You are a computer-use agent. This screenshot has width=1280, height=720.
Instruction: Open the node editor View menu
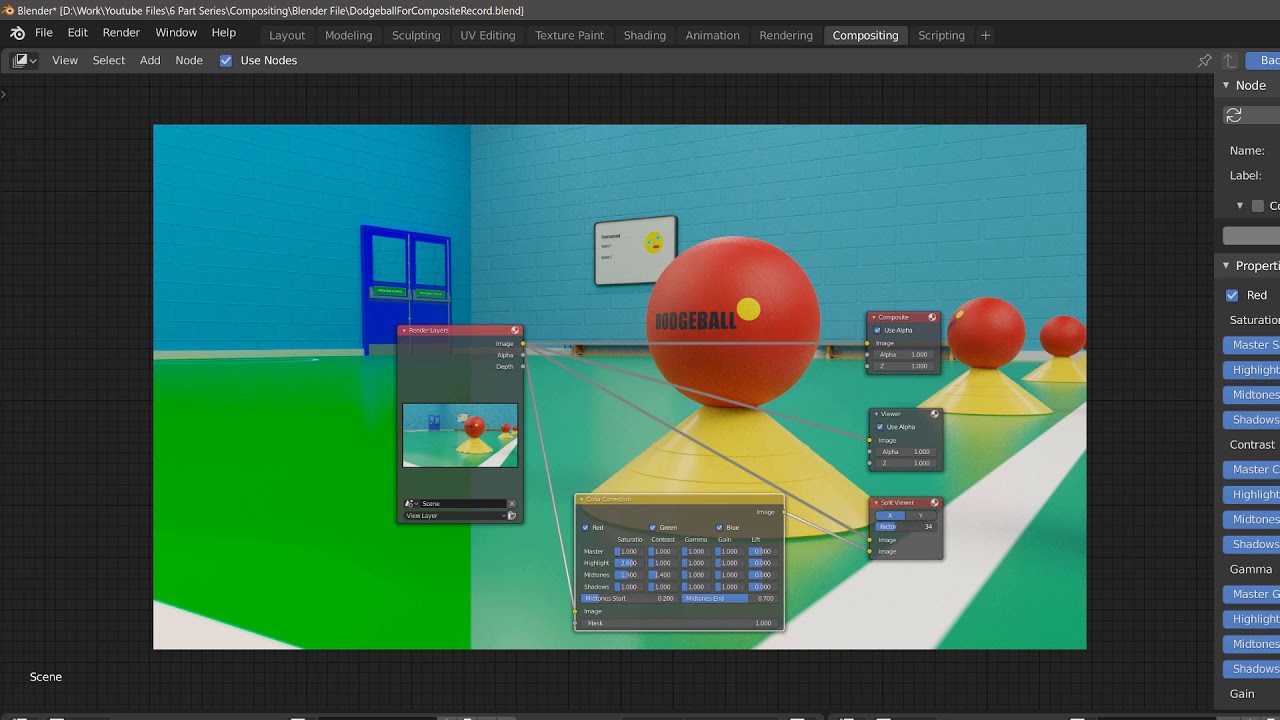tap(65, 60)
